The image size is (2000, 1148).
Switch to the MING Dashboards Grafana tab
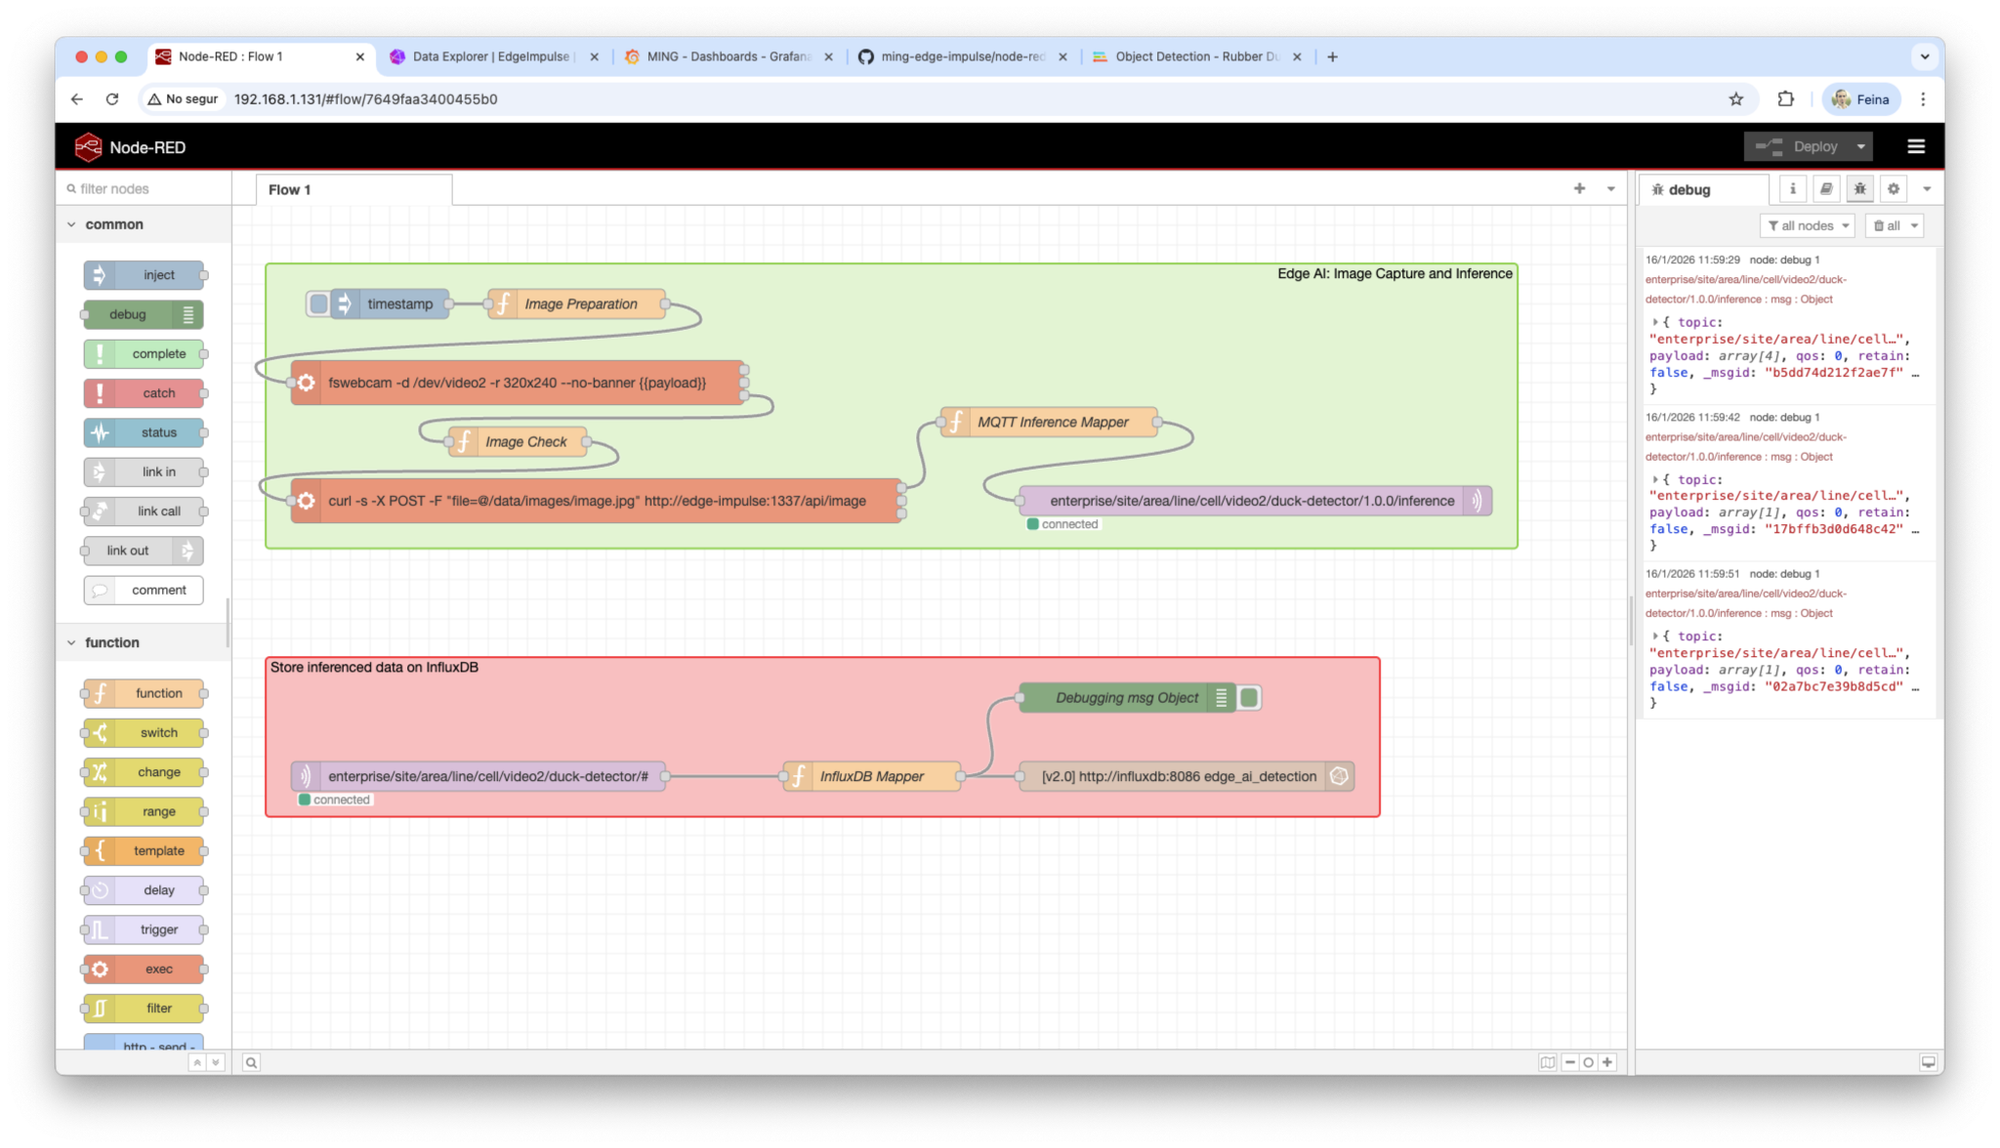point(728,57)
